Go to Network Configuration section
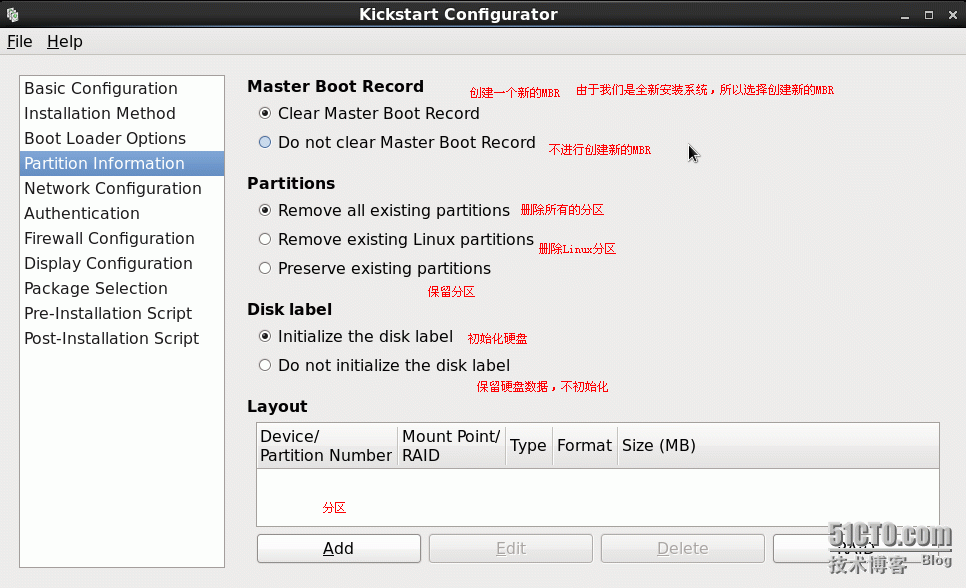This screenshot has height=588, width=966. (122, 189)
